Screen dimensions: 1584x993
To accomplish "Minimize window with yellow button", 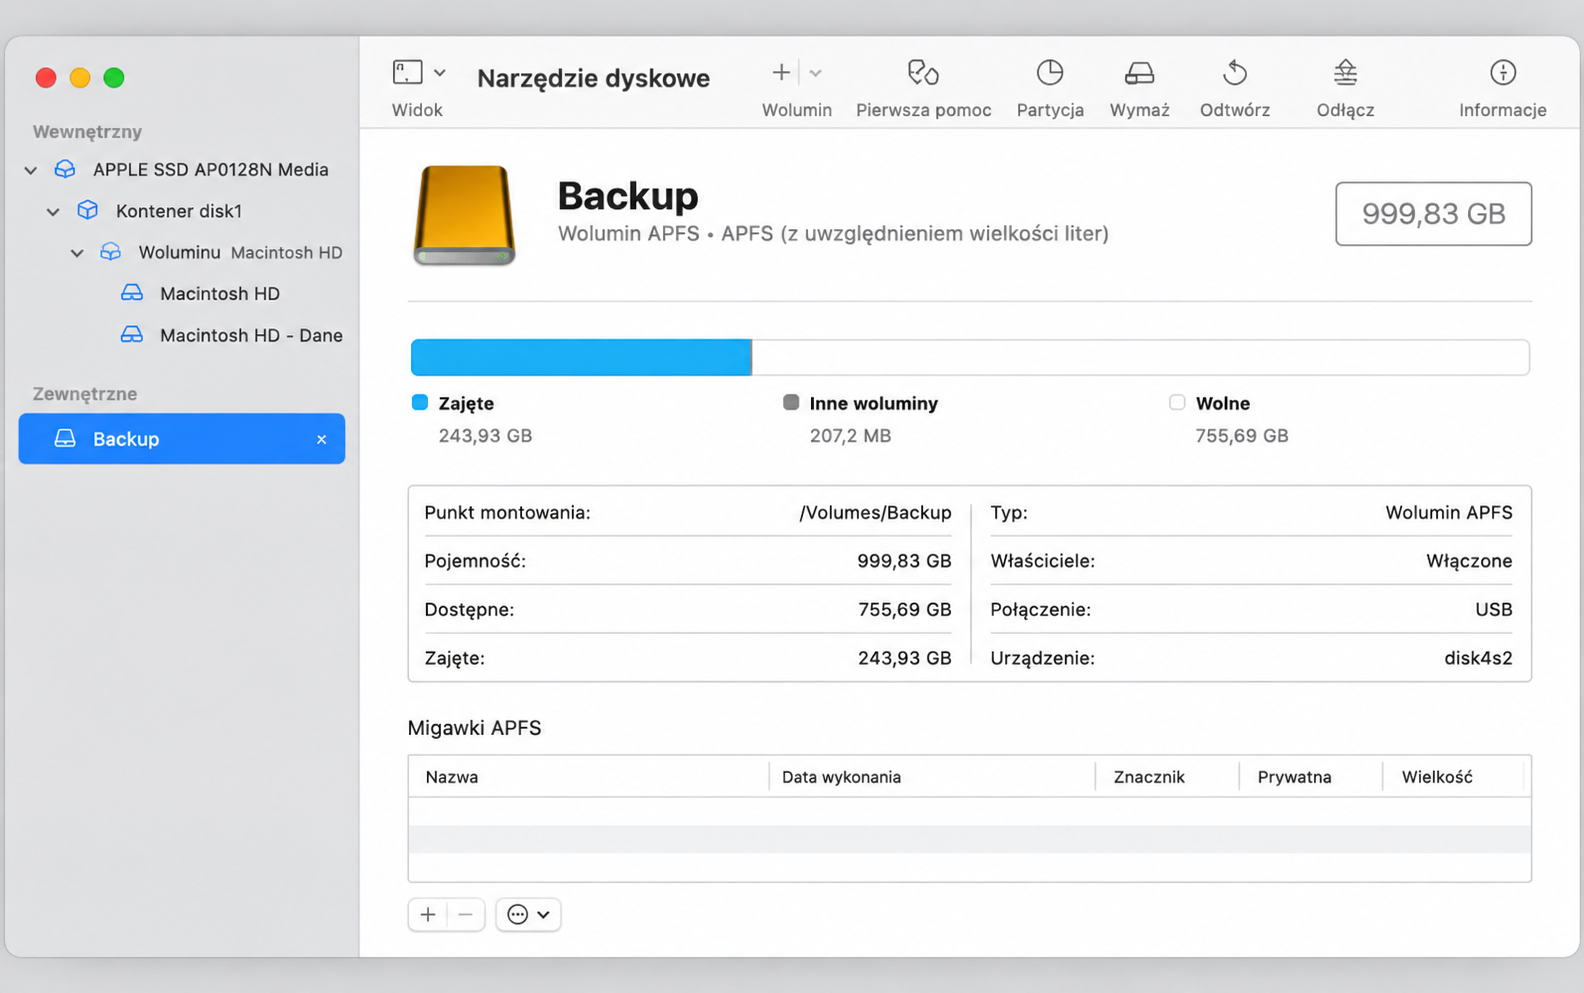I will pyautogui.click(x=80, y=77).
